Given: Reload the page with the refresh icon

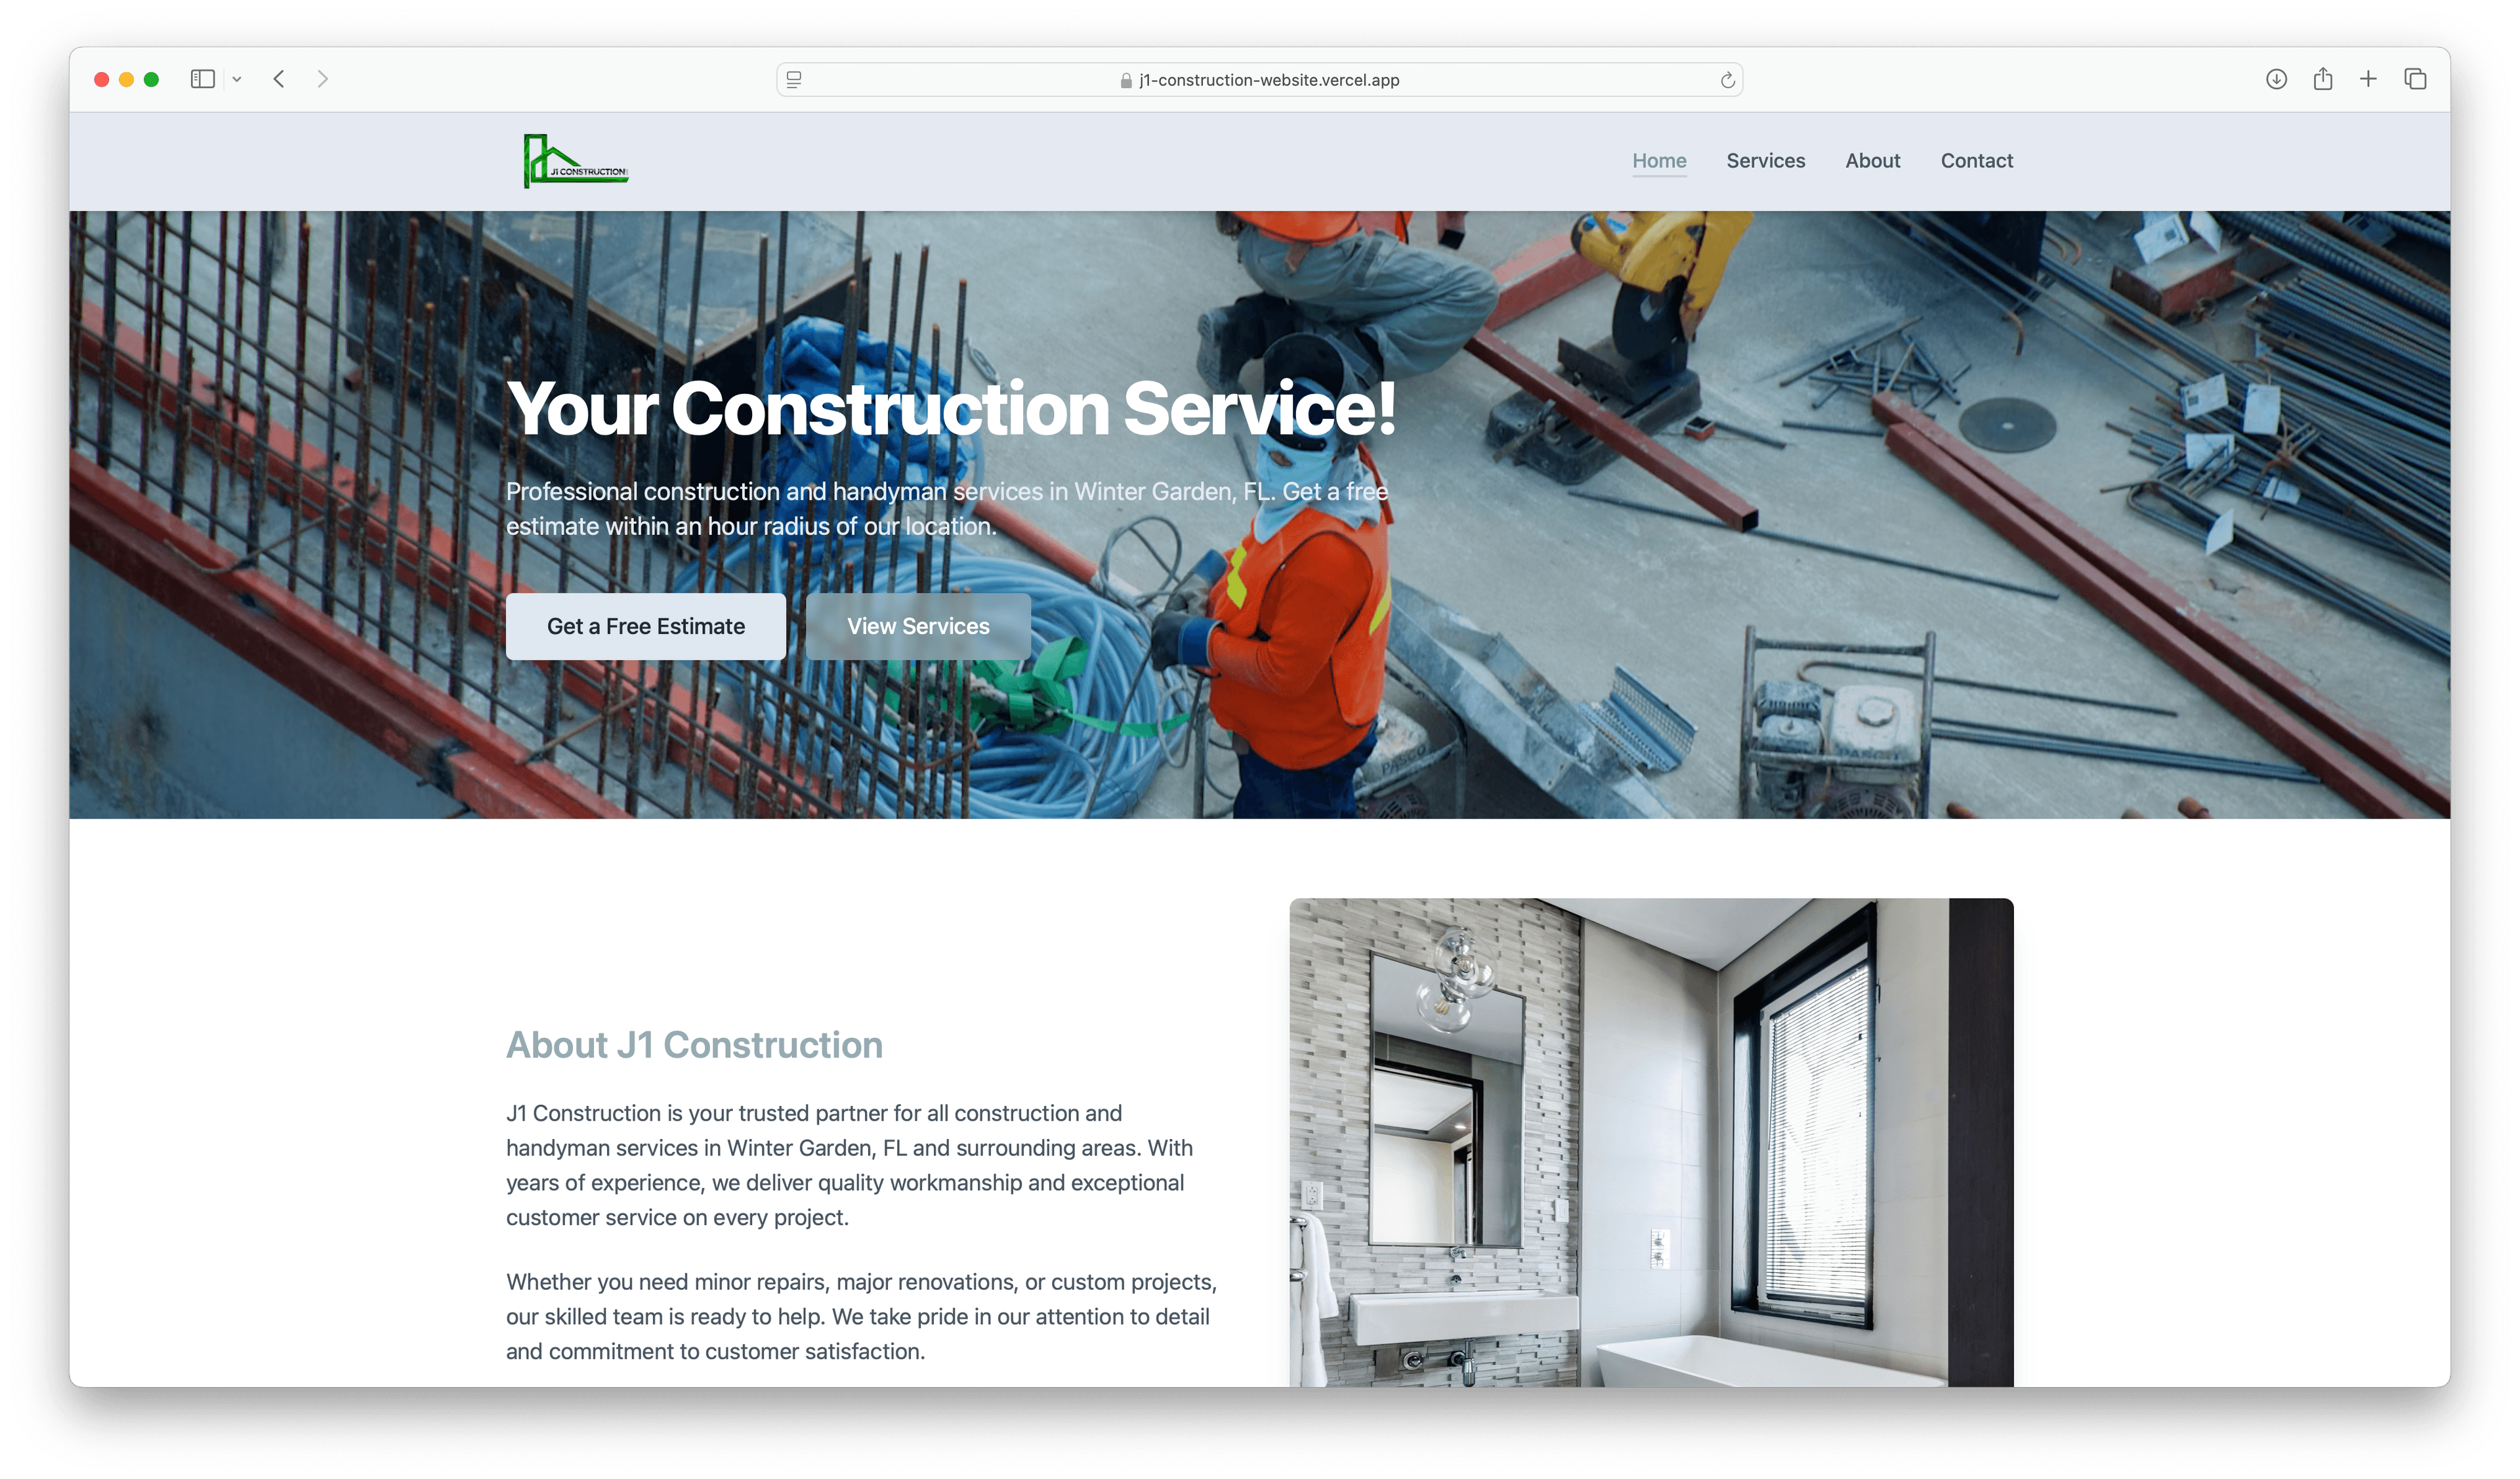Looking at the screenshot, I should pos(1727,80).
